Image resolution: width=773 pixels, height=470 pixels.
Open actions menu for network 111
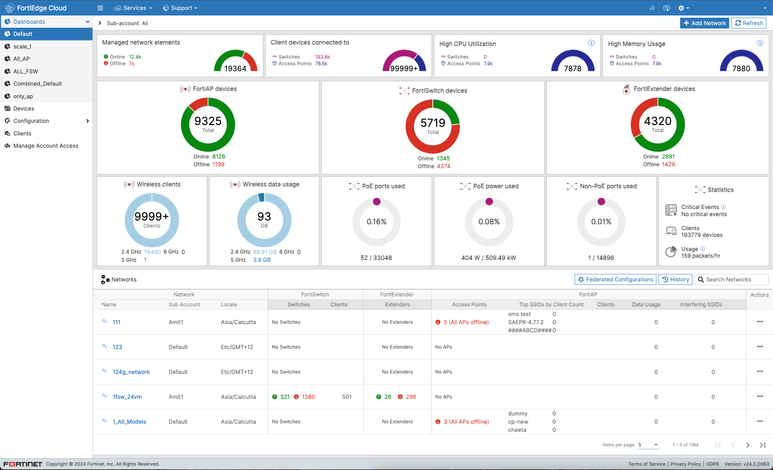(759, 322)
